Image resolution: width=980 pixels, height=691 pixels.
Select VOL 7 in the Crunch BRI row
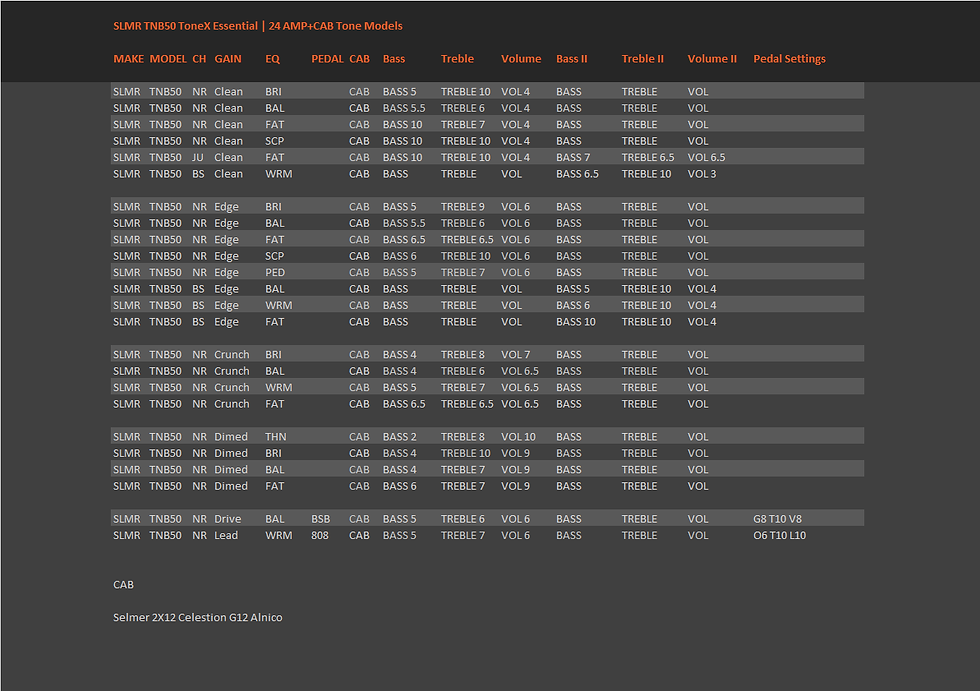click(x=515, y=355)
